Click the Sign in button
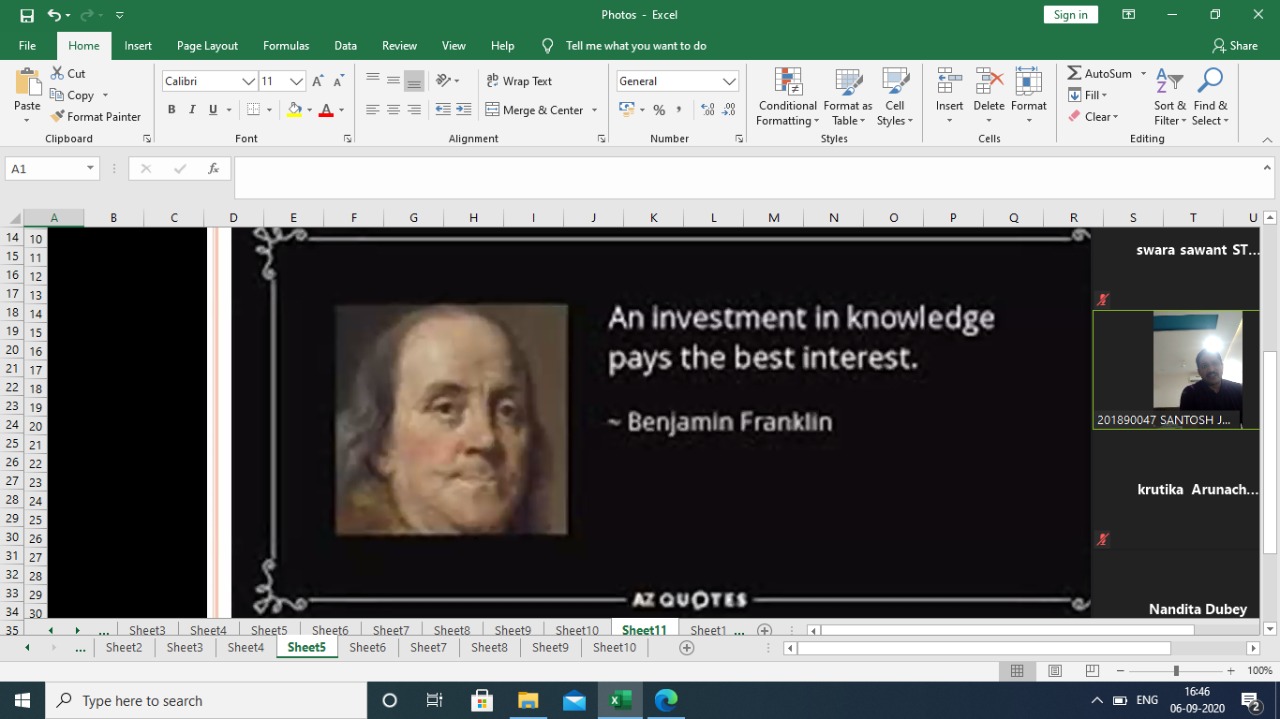The image size is (1280, 719). click(x=1070, y=15)
